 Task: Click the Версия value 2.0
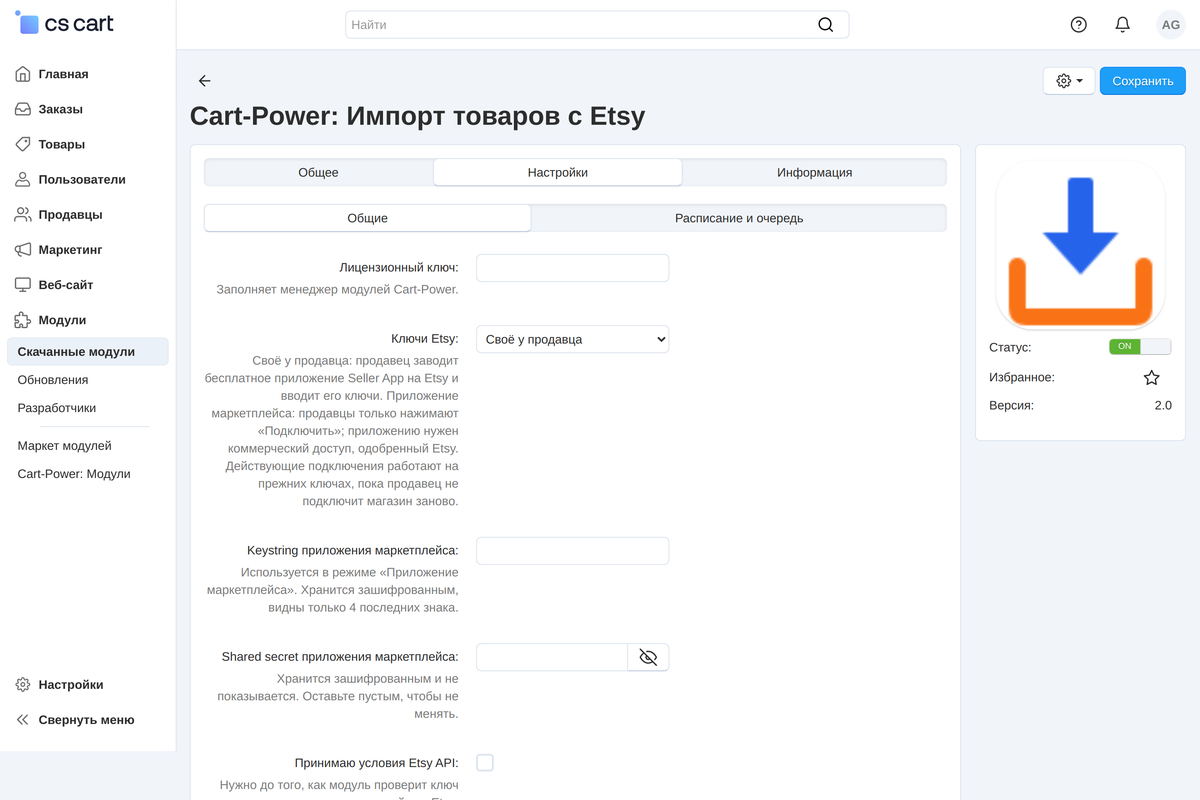pos(1163,406)
